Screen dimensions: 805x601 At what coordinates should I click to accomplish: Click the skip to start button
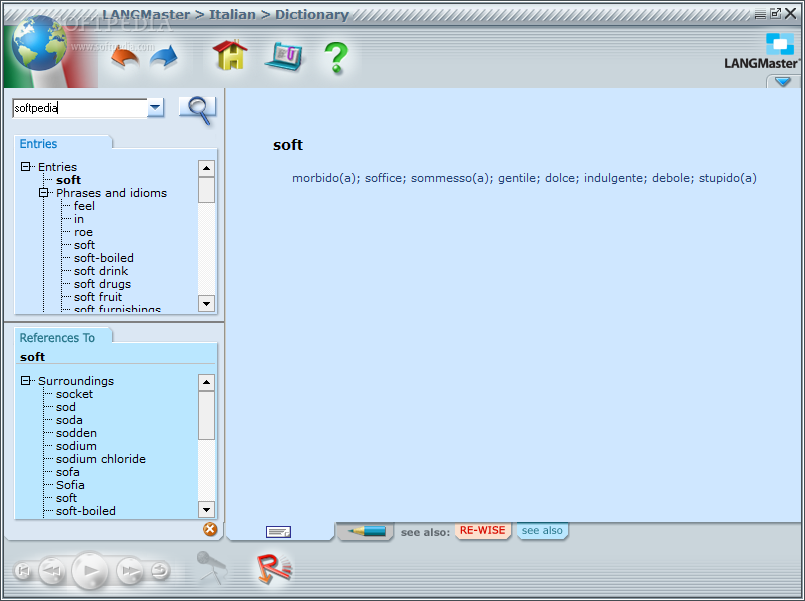[x=23, y=571]
